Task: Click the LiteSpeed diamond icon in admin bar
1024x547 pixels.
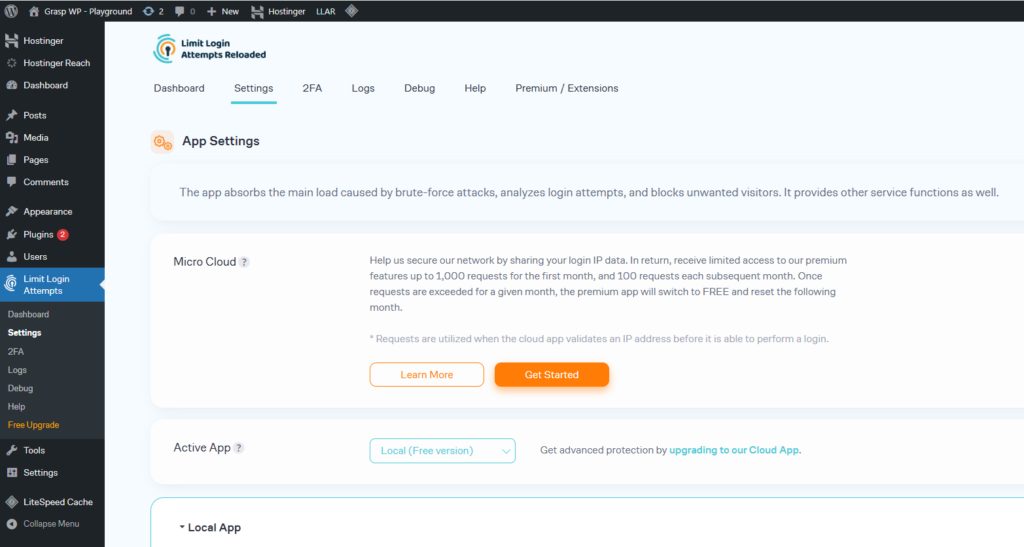Action: click(x=351, y=11)
